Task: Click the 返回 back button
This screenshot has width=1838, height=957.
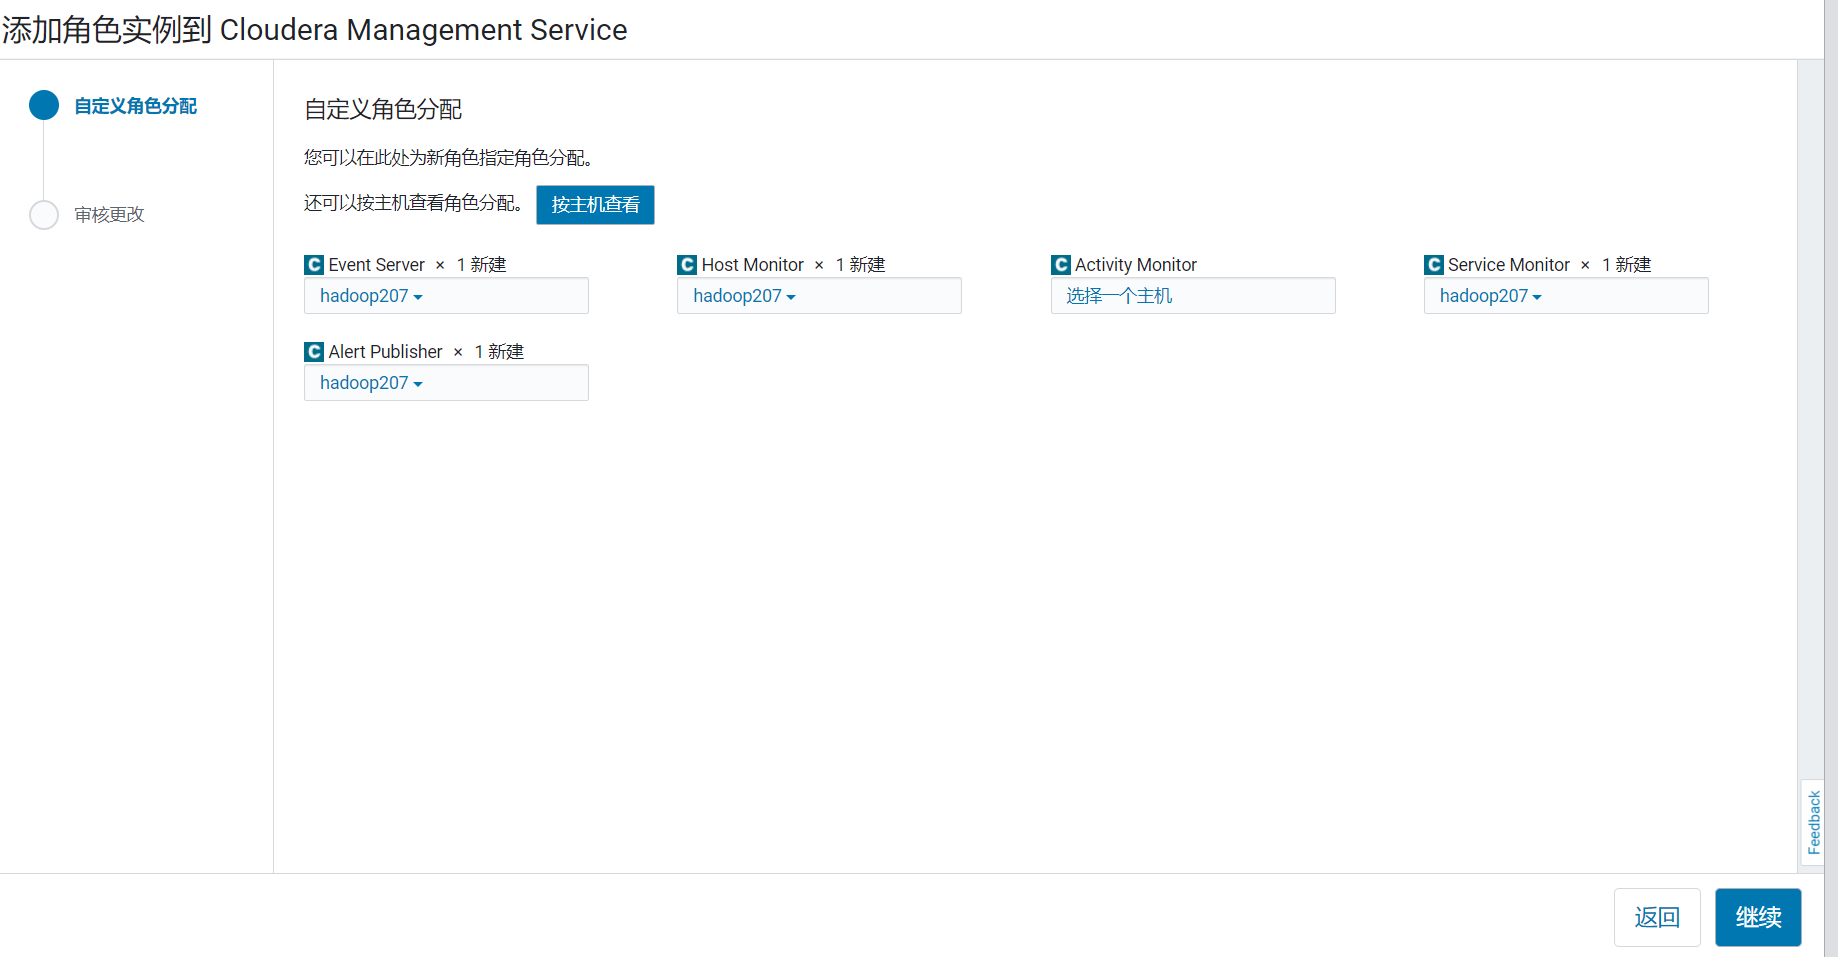Action: (1657, 917)
